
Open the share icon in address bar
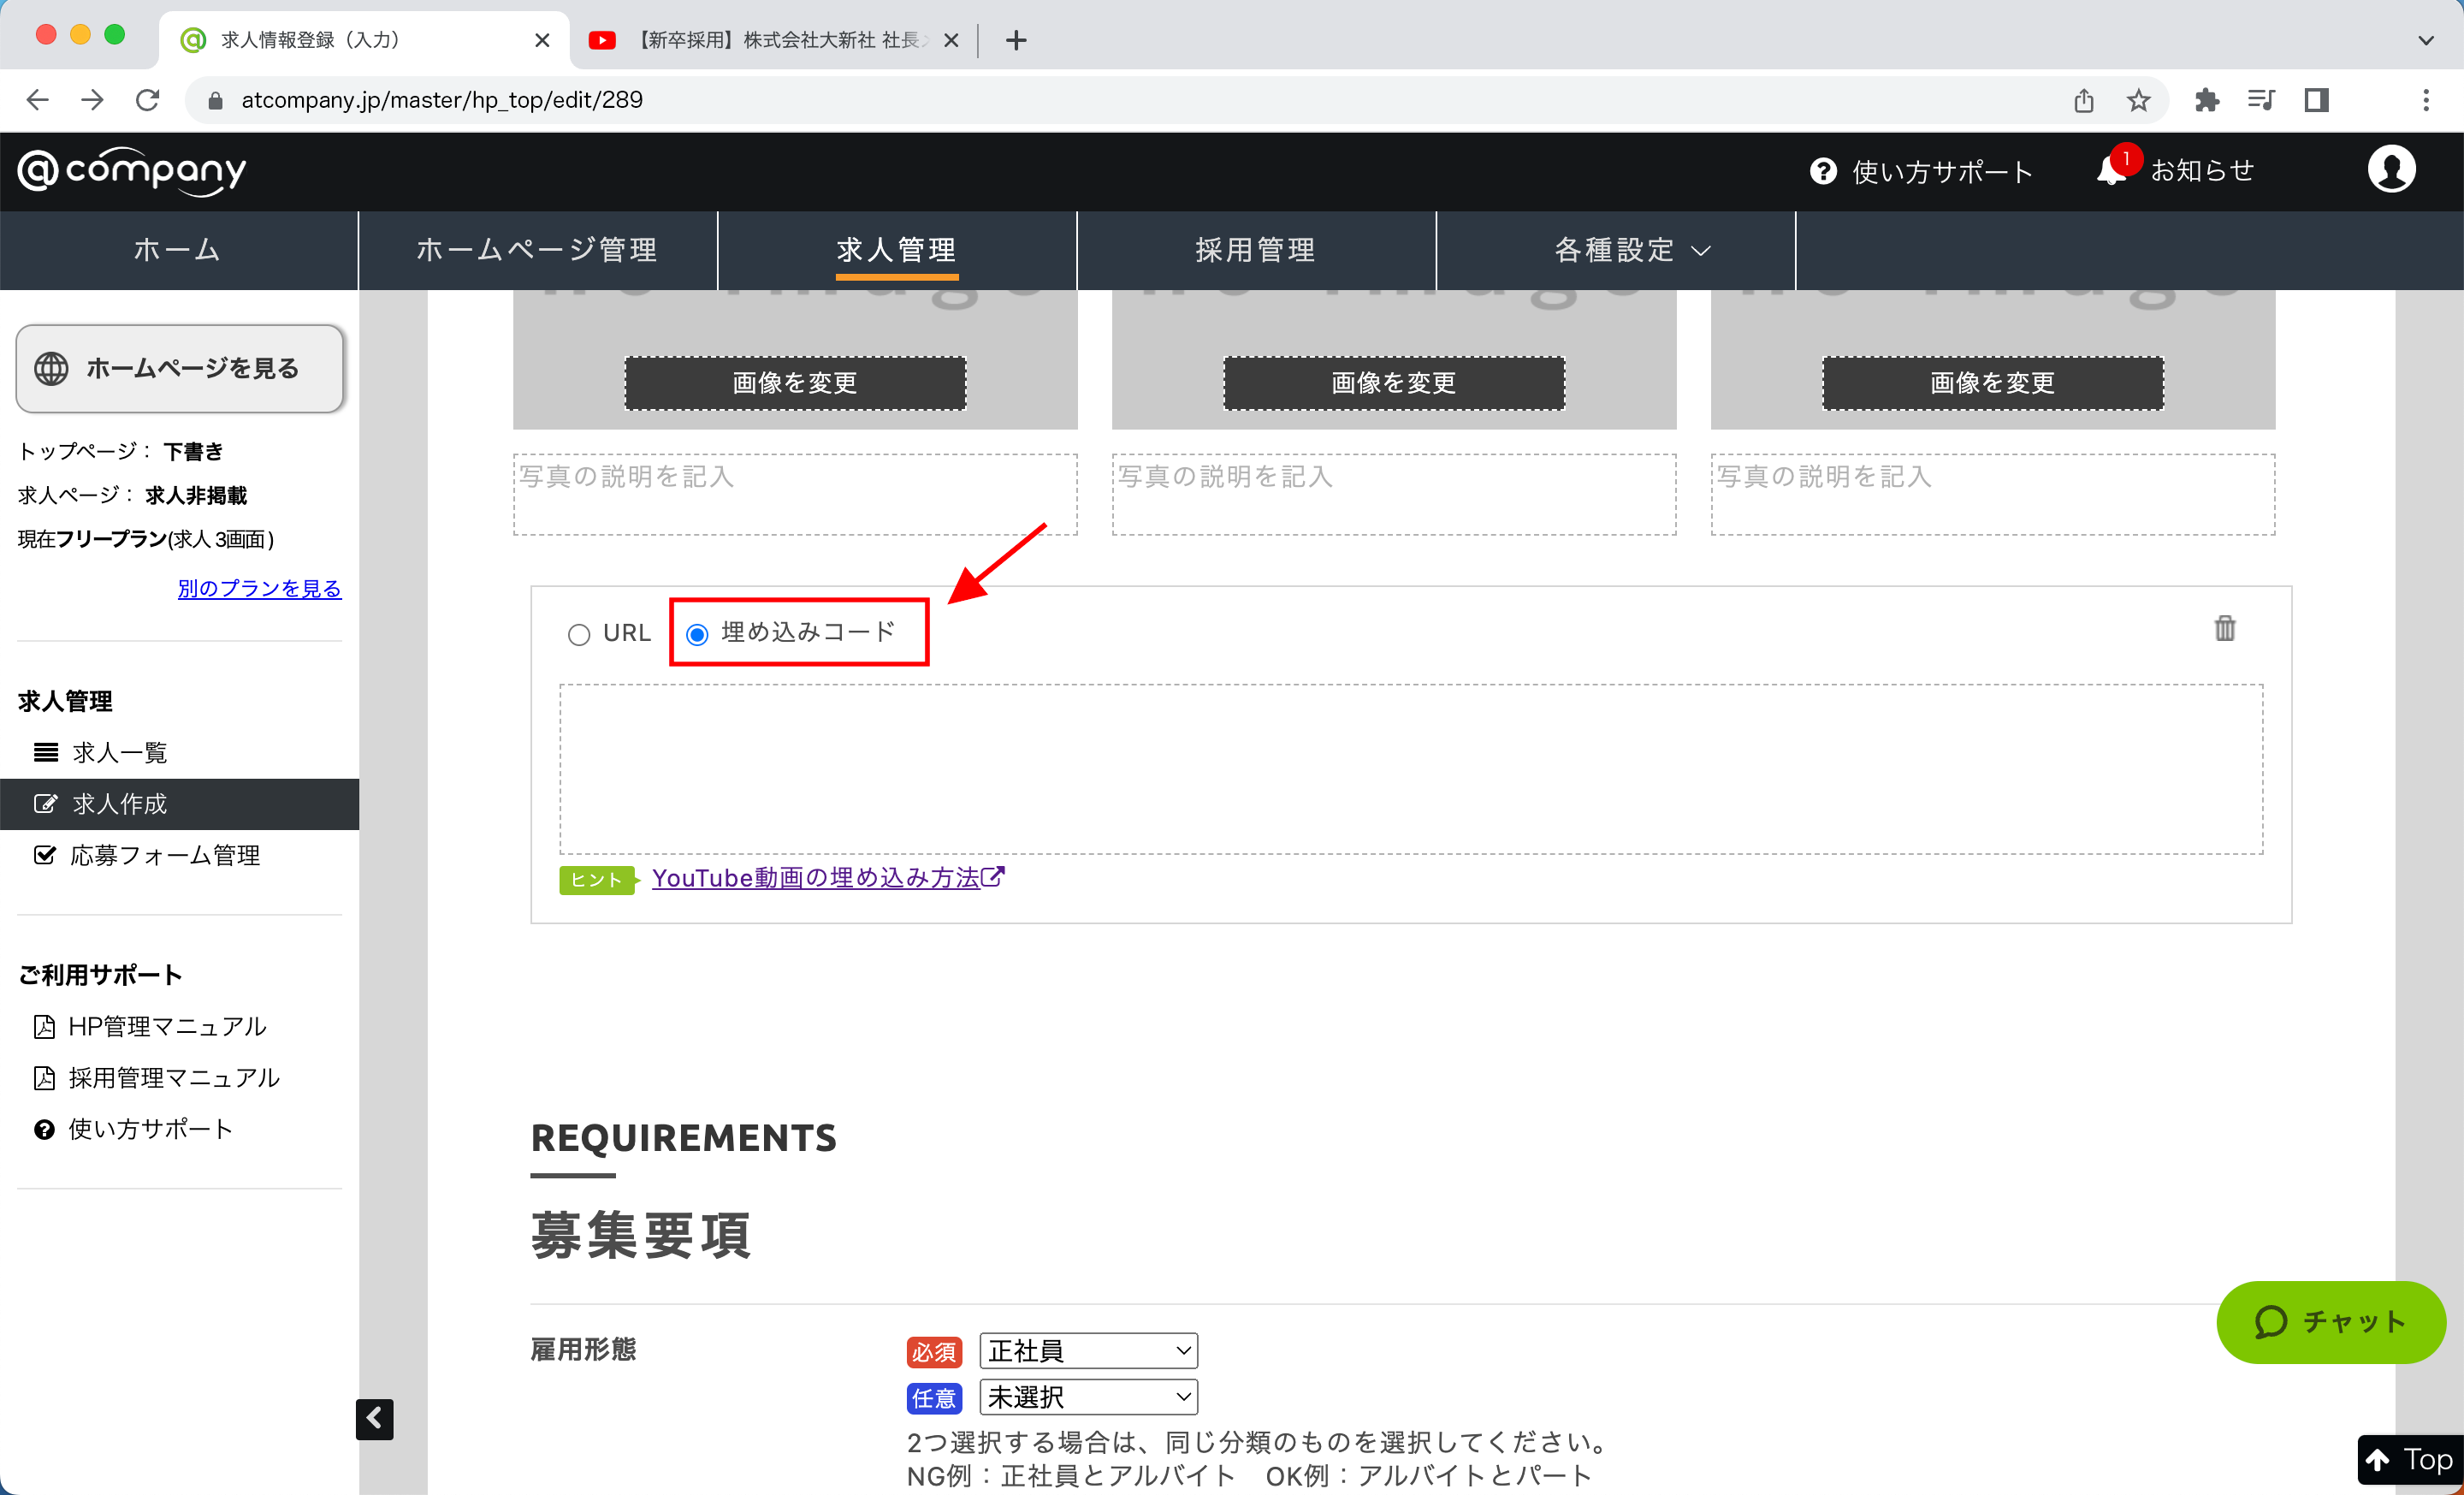coord(2083,100)
